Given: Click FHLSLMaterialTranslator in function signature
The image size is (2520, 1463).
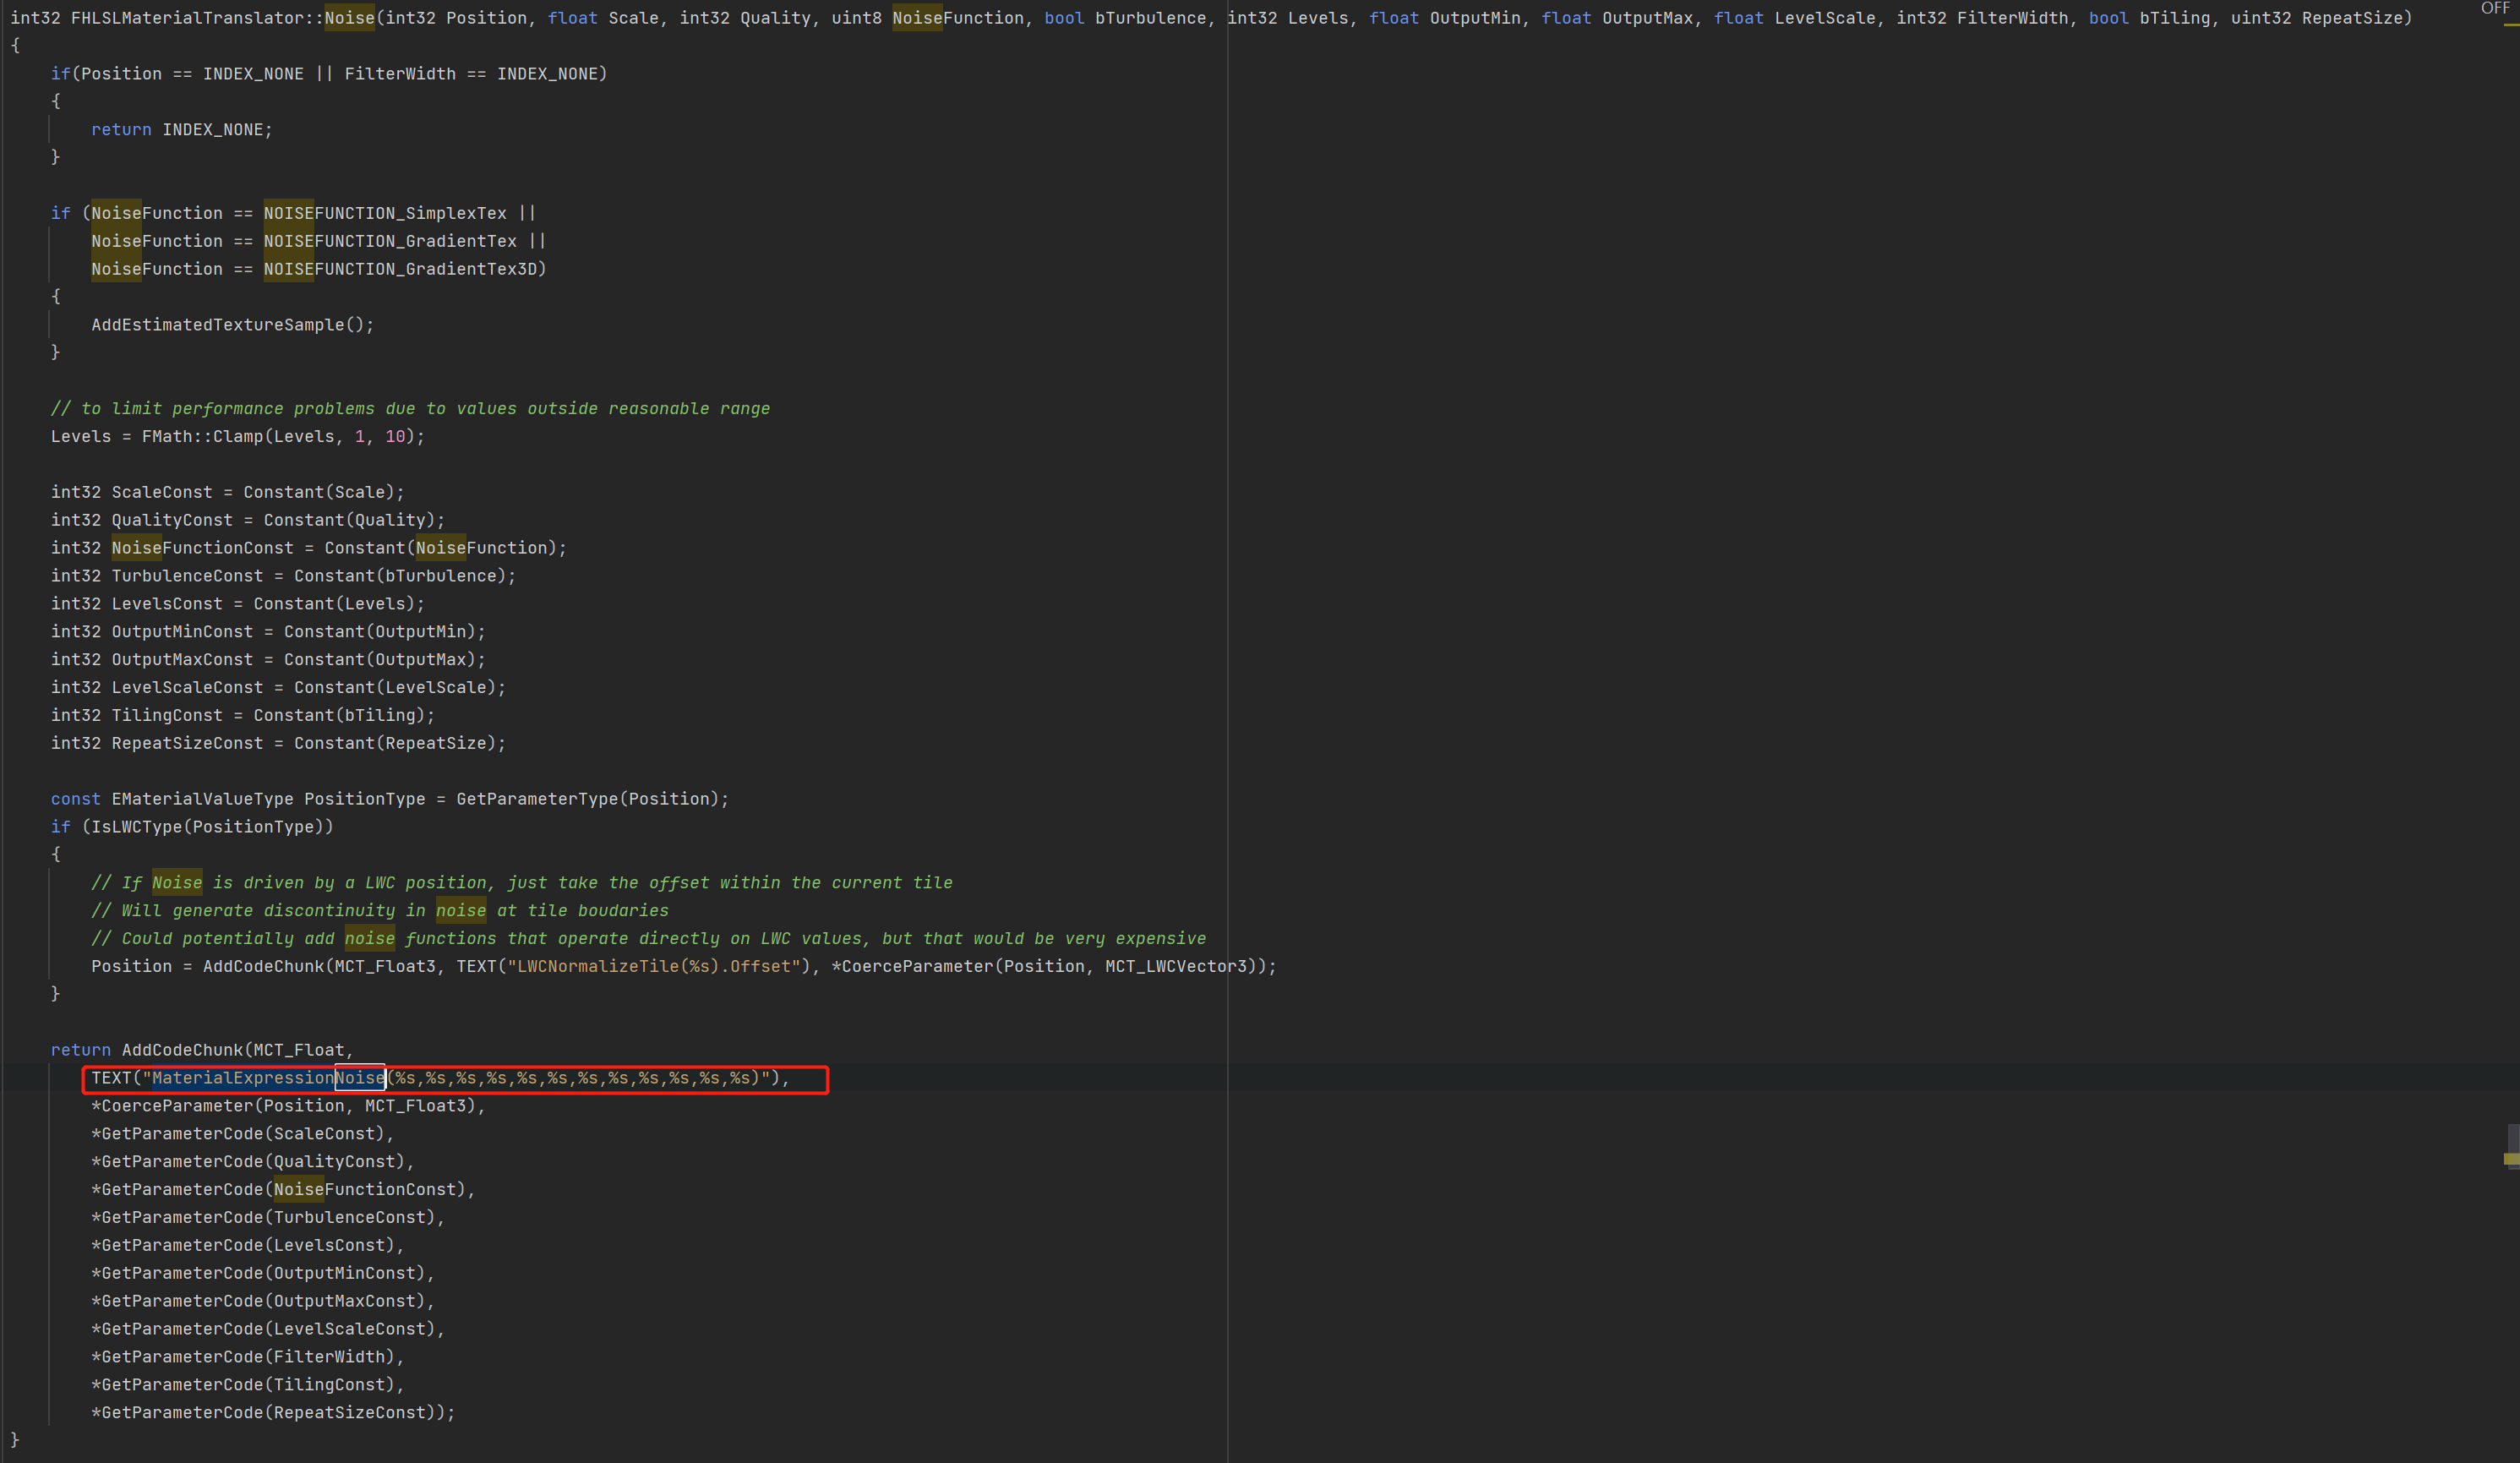Looking at the screenshot, I should click(190, 18).
